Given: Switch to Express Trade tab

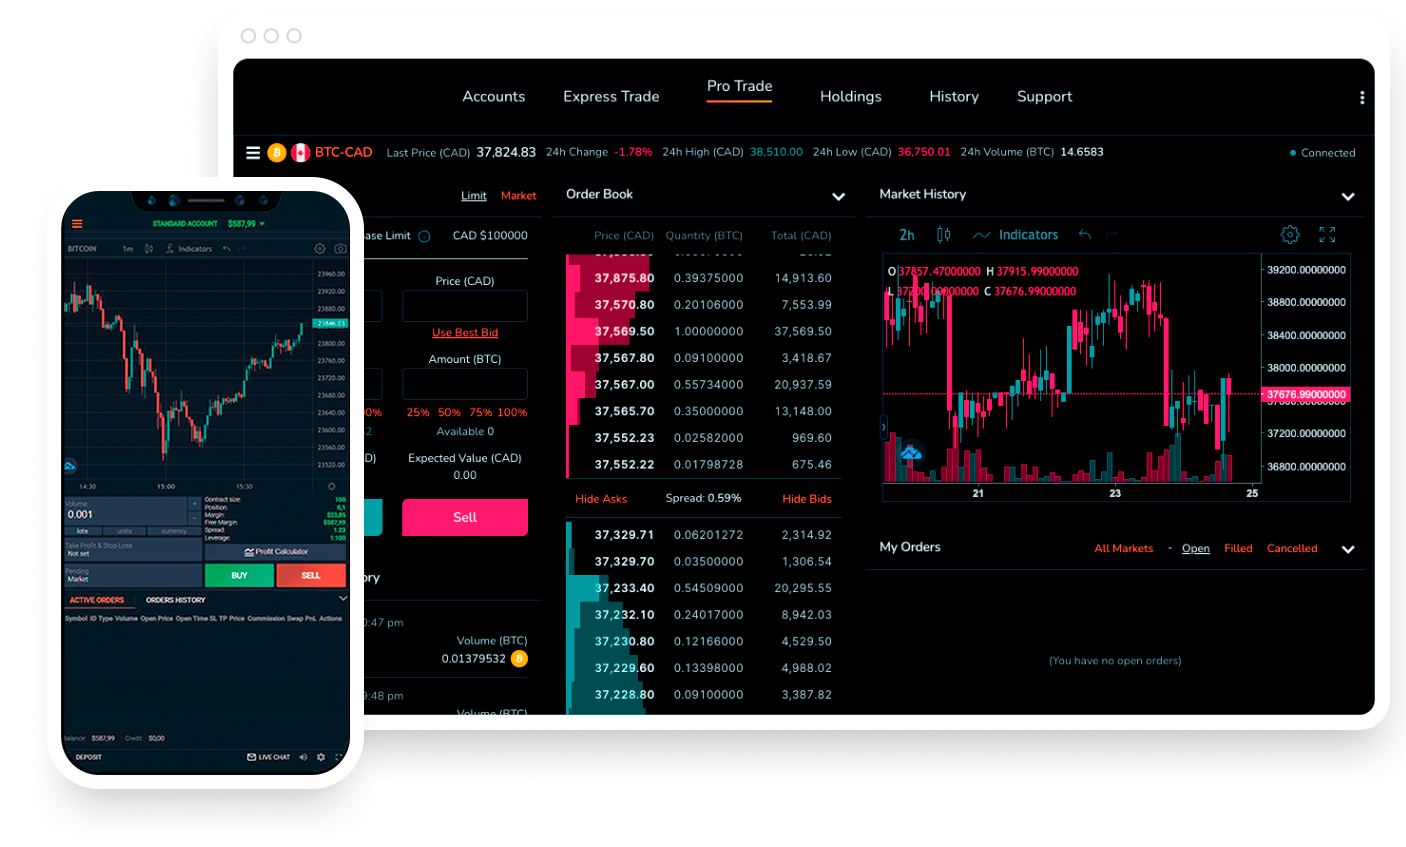Looking at the screenshot, I should pyautogui.click(x=611, y=97).
